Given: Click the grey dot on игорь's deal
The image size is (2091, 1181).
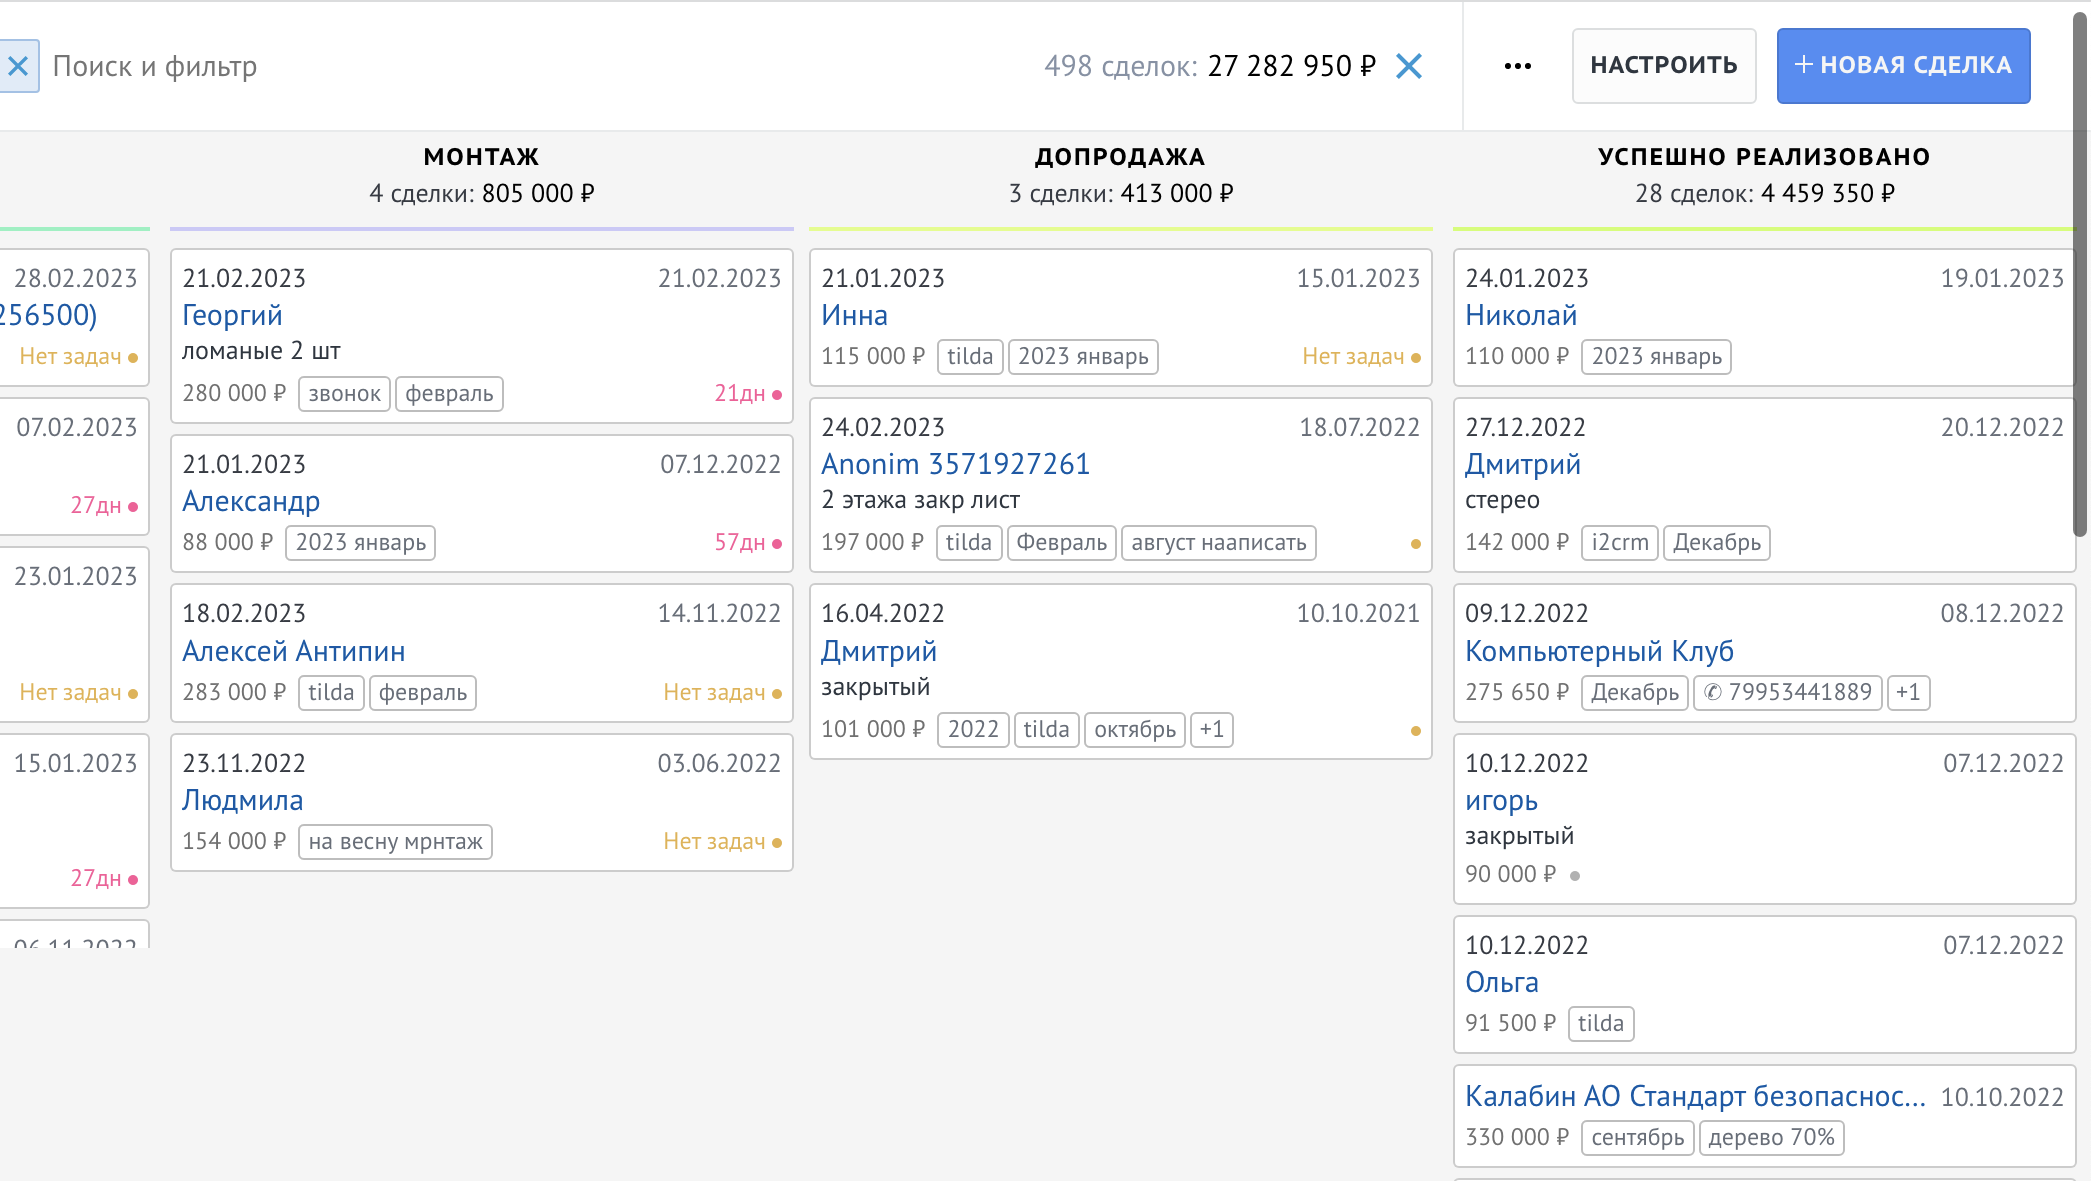Looking at the screenshot, I should [x=1575, y=876].
